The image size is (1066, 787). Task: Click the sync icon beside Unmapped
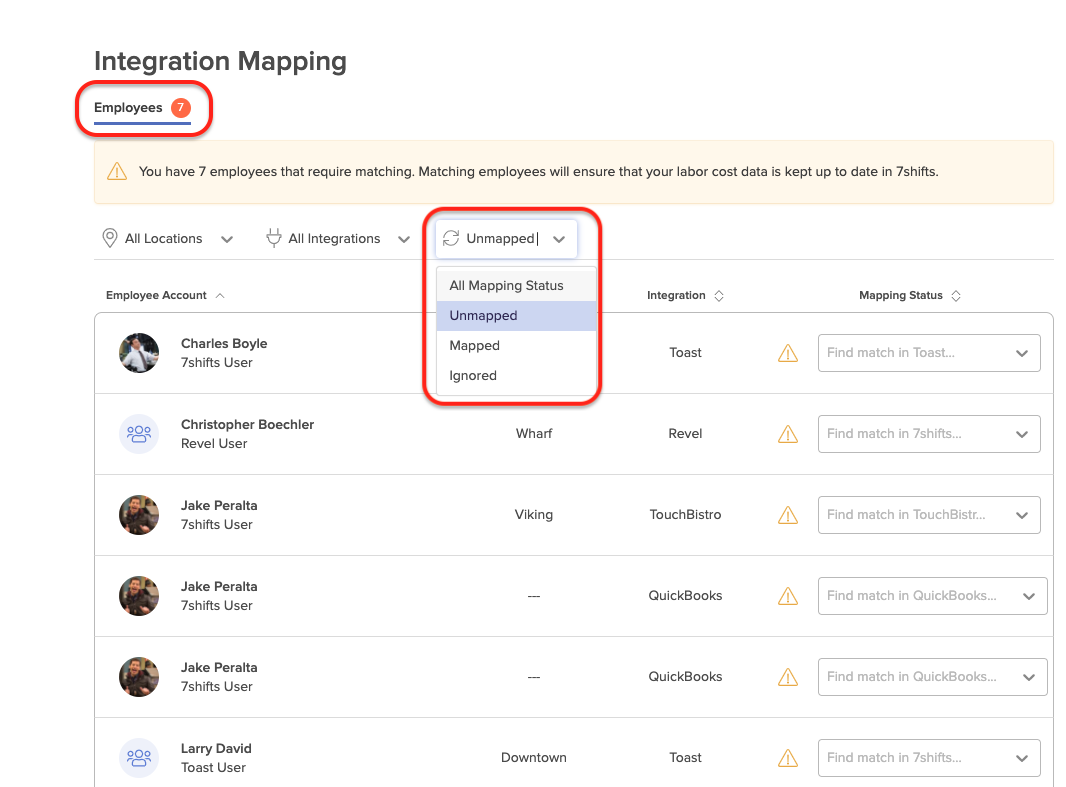(451, 239)
